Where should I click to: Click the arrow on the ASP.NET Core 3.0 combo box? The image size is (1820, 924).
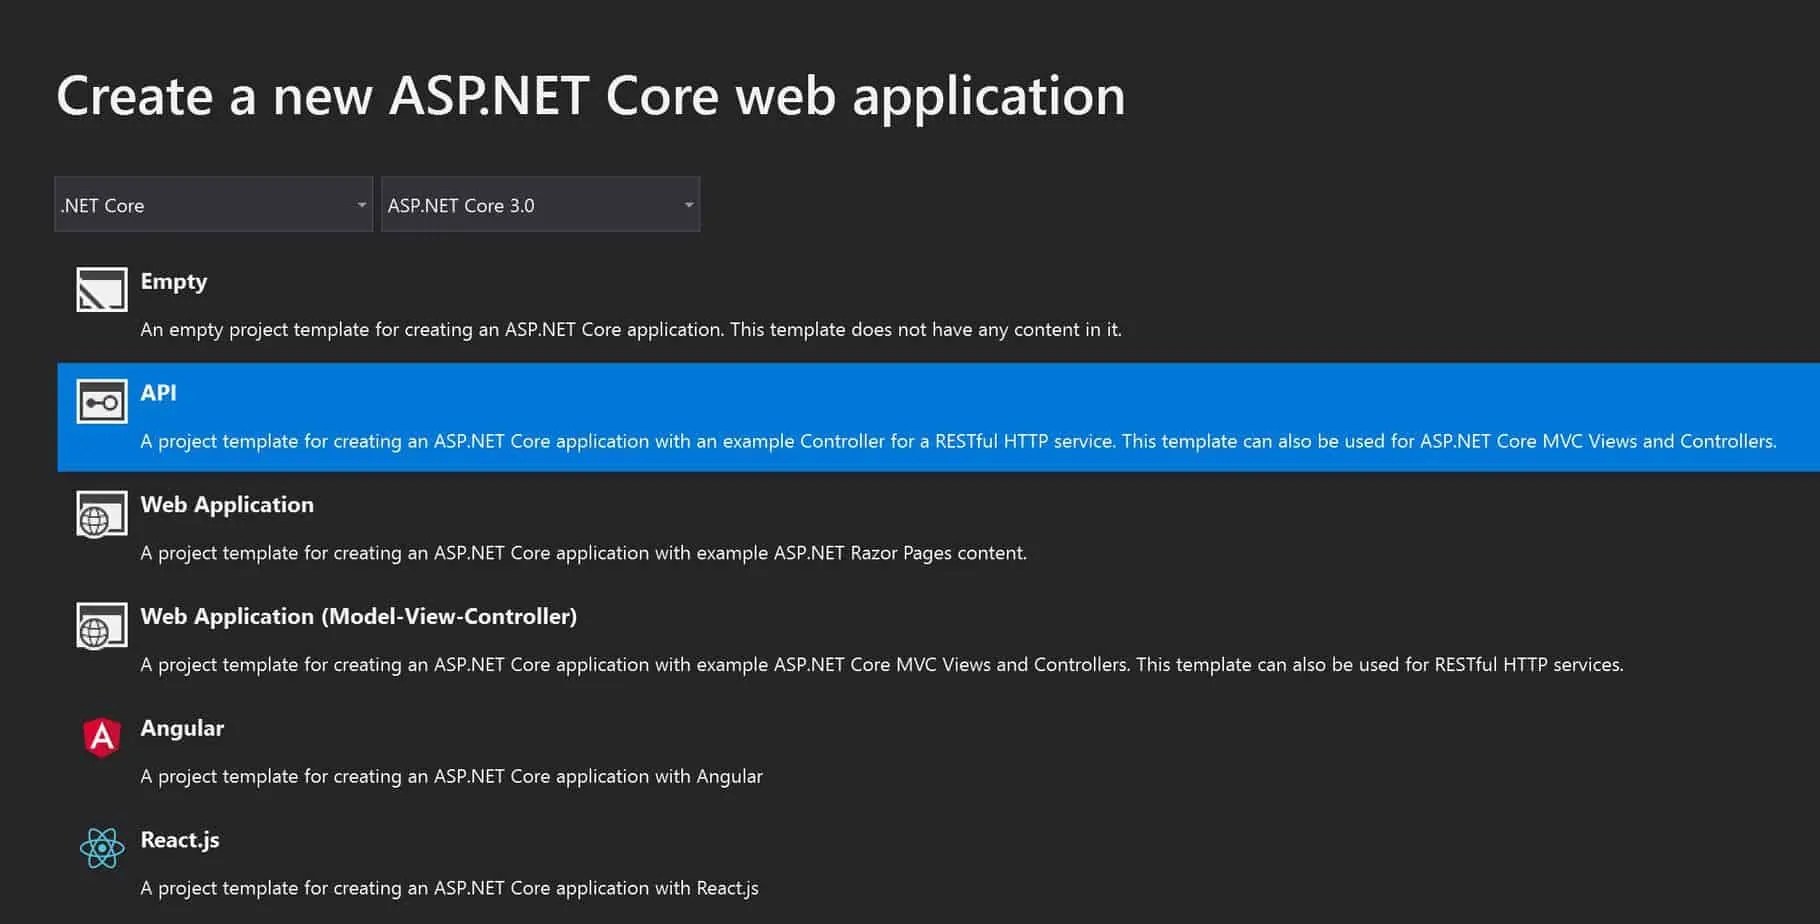[688, 205]
